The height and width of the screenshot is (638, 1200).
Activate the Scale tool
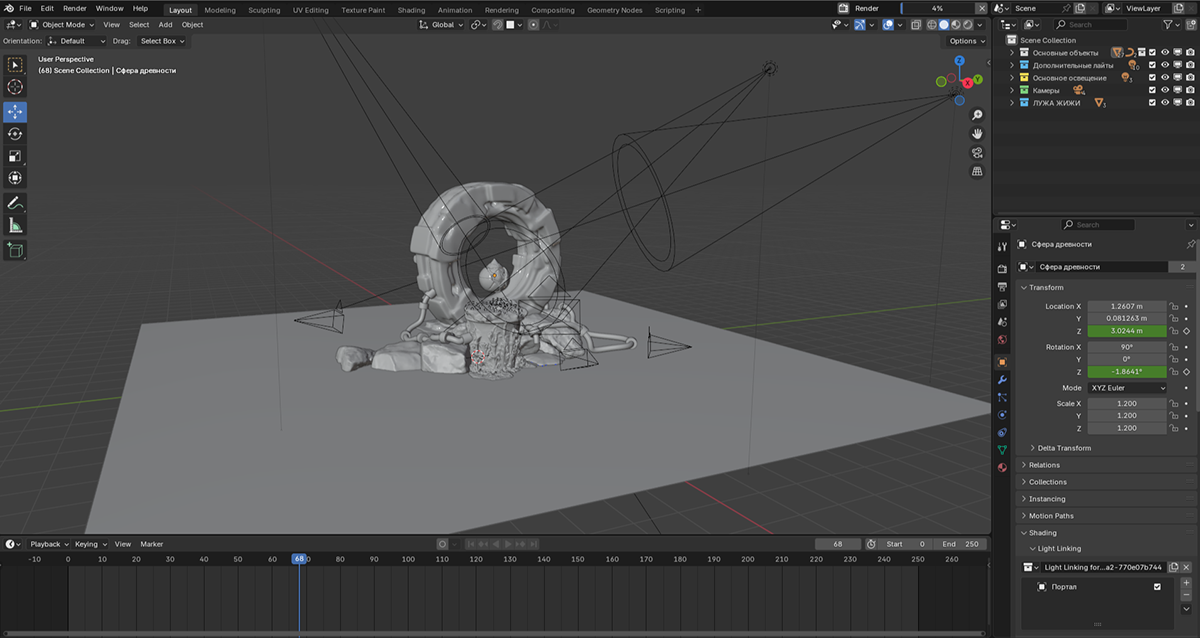tap(15, 156)
